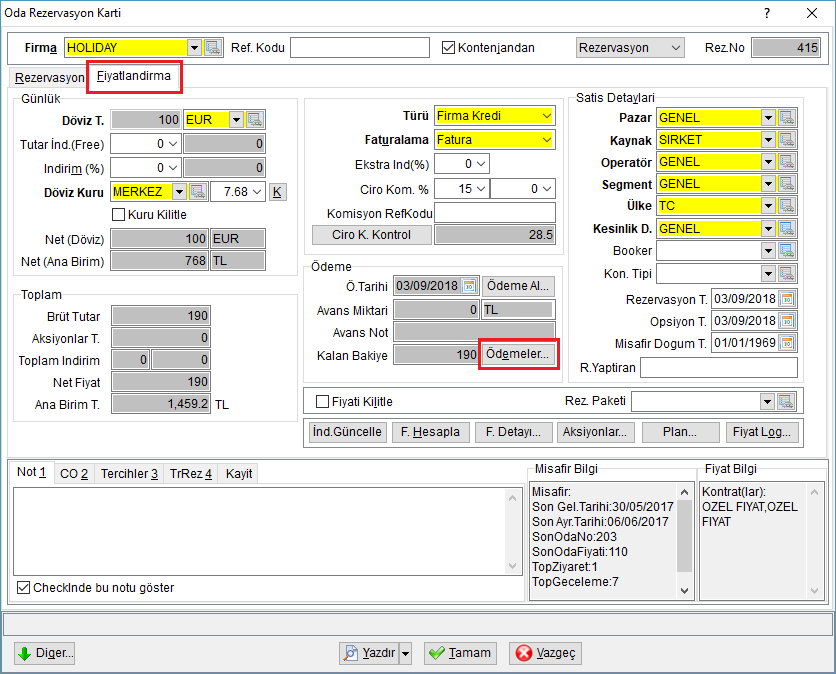Open the Döviz Kuru MERKEZ lookup icon
This screenshot has width=836, height=674.
197,191
